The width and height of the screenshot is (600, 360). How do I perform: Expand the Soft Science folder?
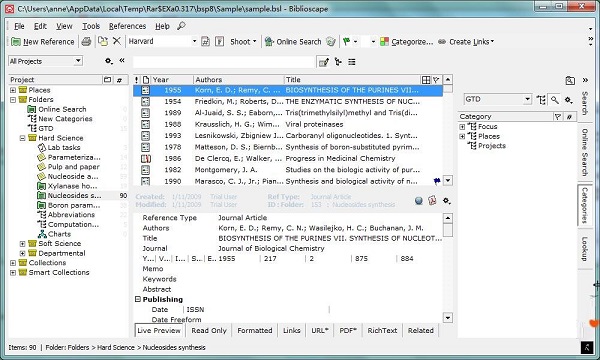click(23, 244)
